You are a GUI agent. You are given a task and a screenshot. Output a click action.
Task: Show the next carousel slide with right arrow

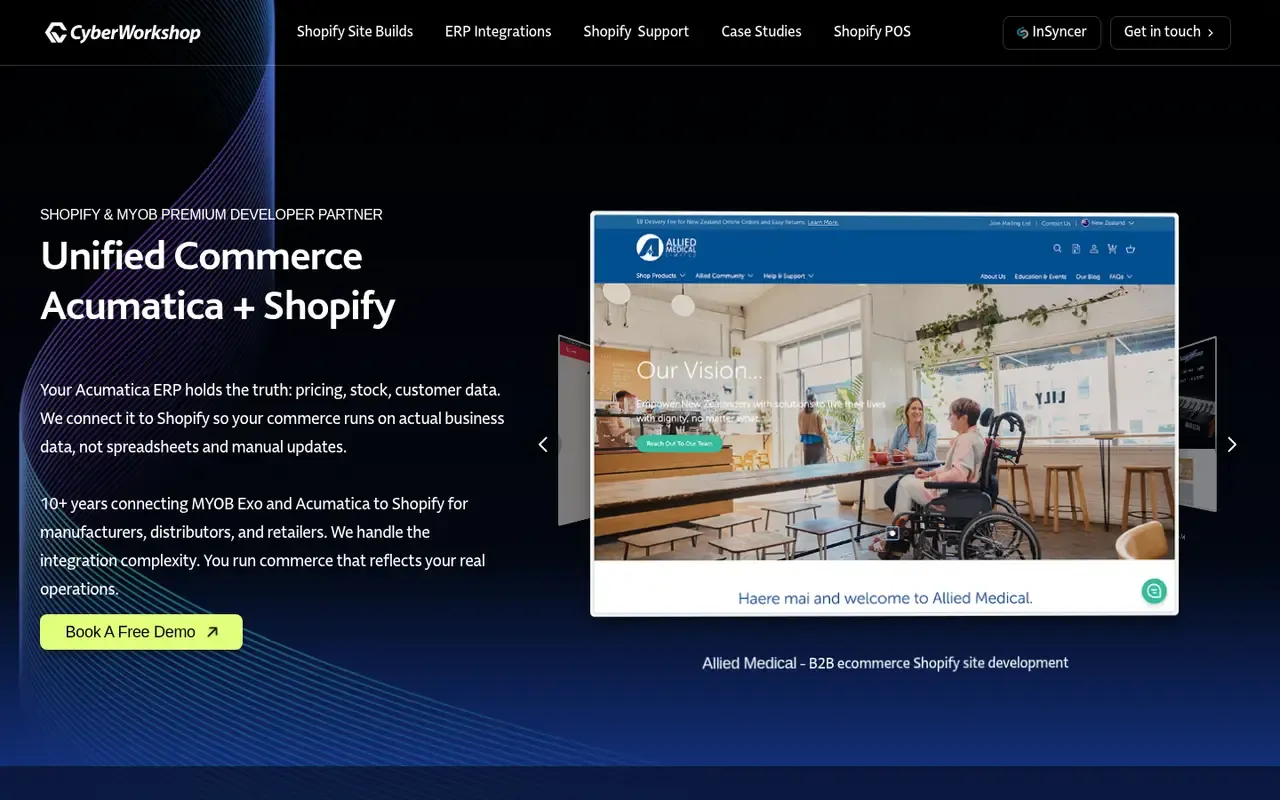[1232, 444]
